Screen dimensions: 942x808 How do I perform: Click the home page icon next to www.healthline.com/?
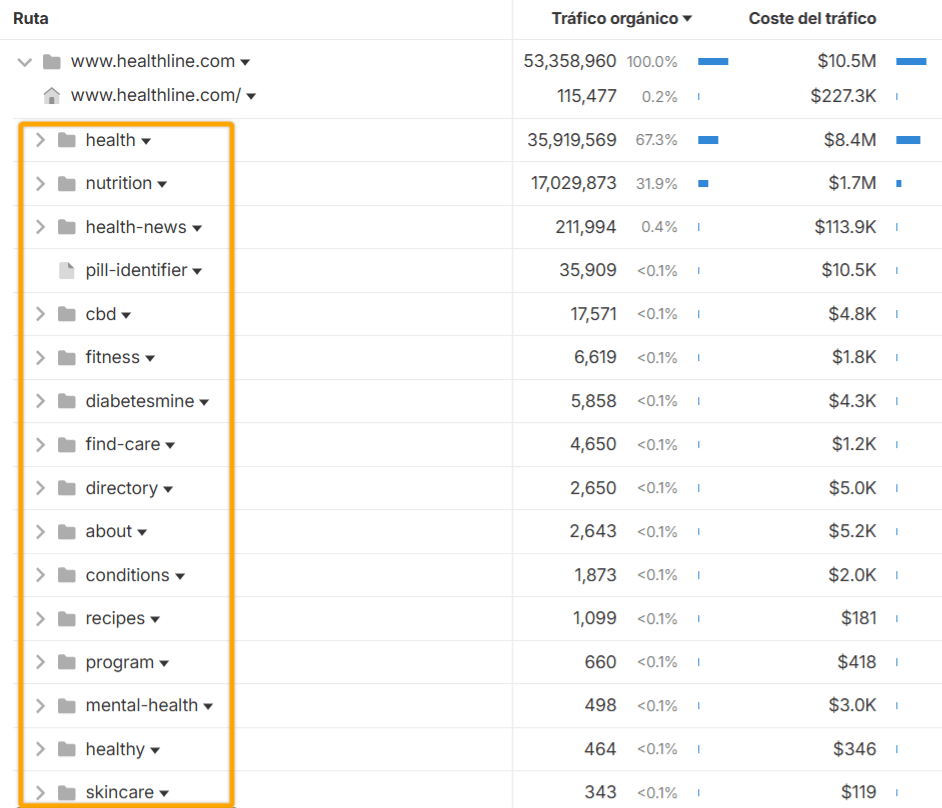[x=51, y=96]
